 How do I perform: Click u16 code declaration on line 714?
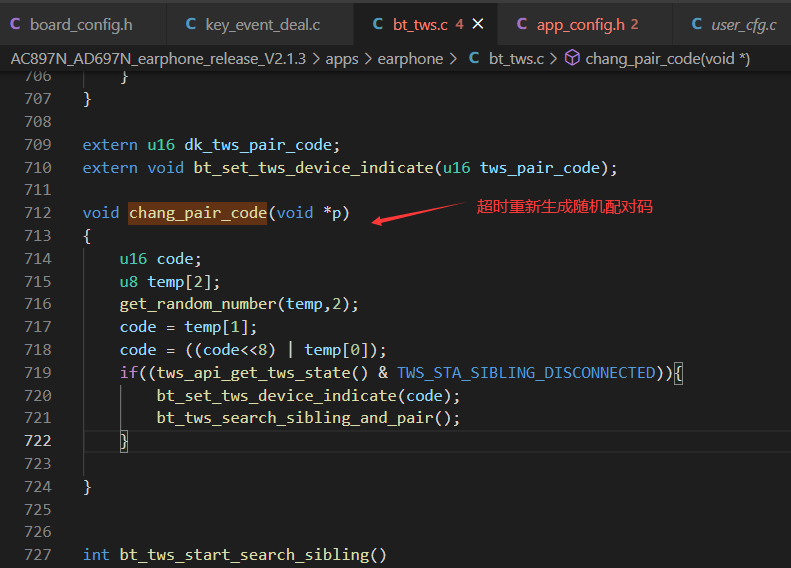coord(160,259)
